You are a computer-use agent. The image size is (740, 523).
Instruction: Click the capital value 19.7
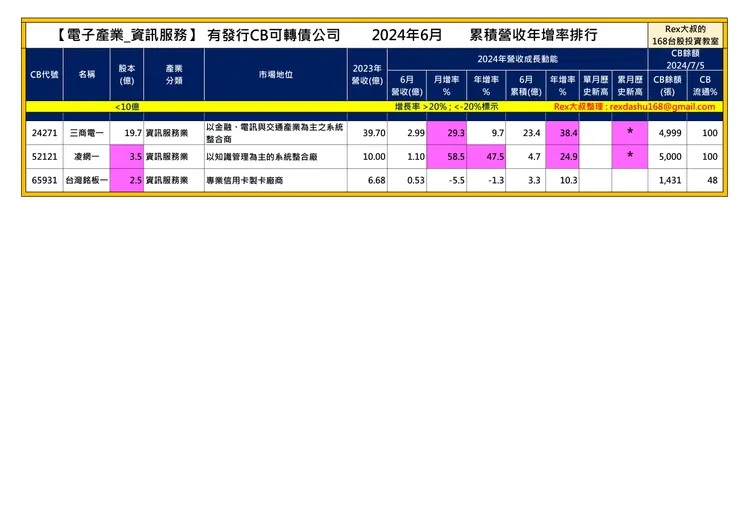click(133, 133)
